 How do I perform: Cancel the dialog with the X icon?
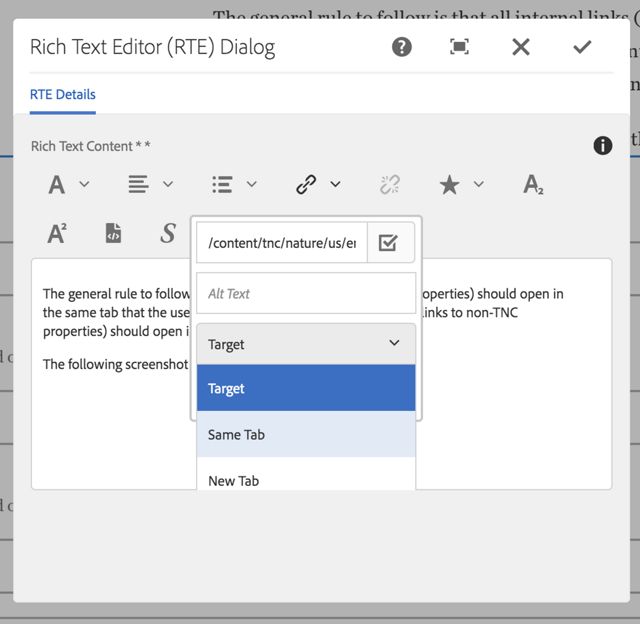(521, 47)
